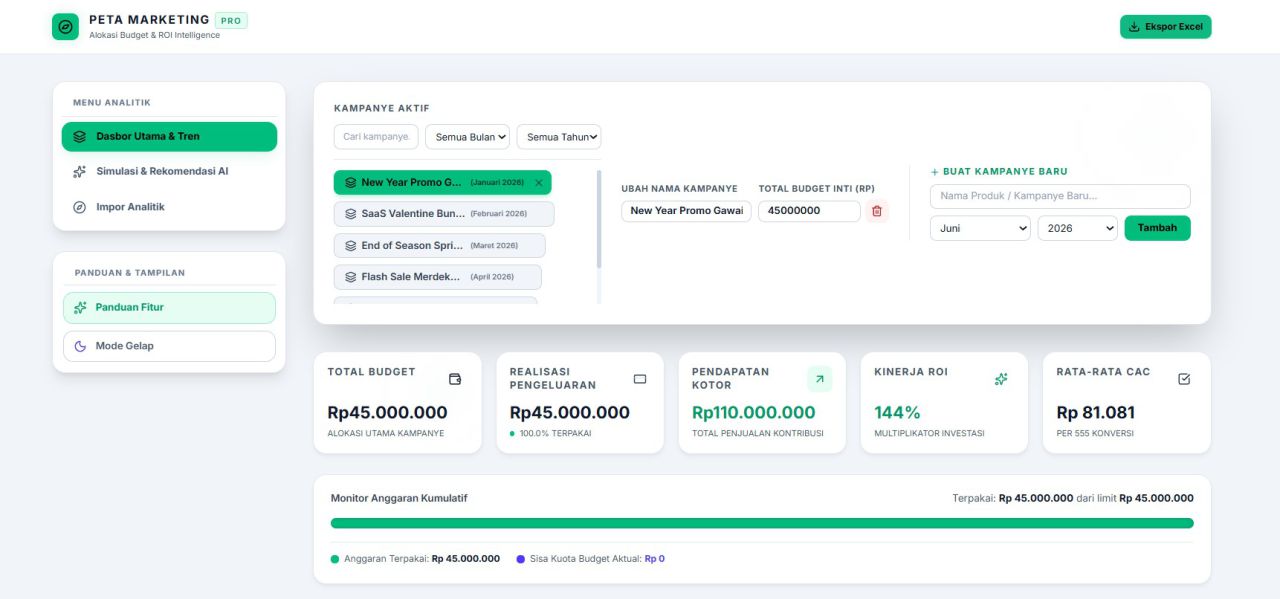Select End of Season Spri... campaign
1280x599 pixels.
point(440,246)
